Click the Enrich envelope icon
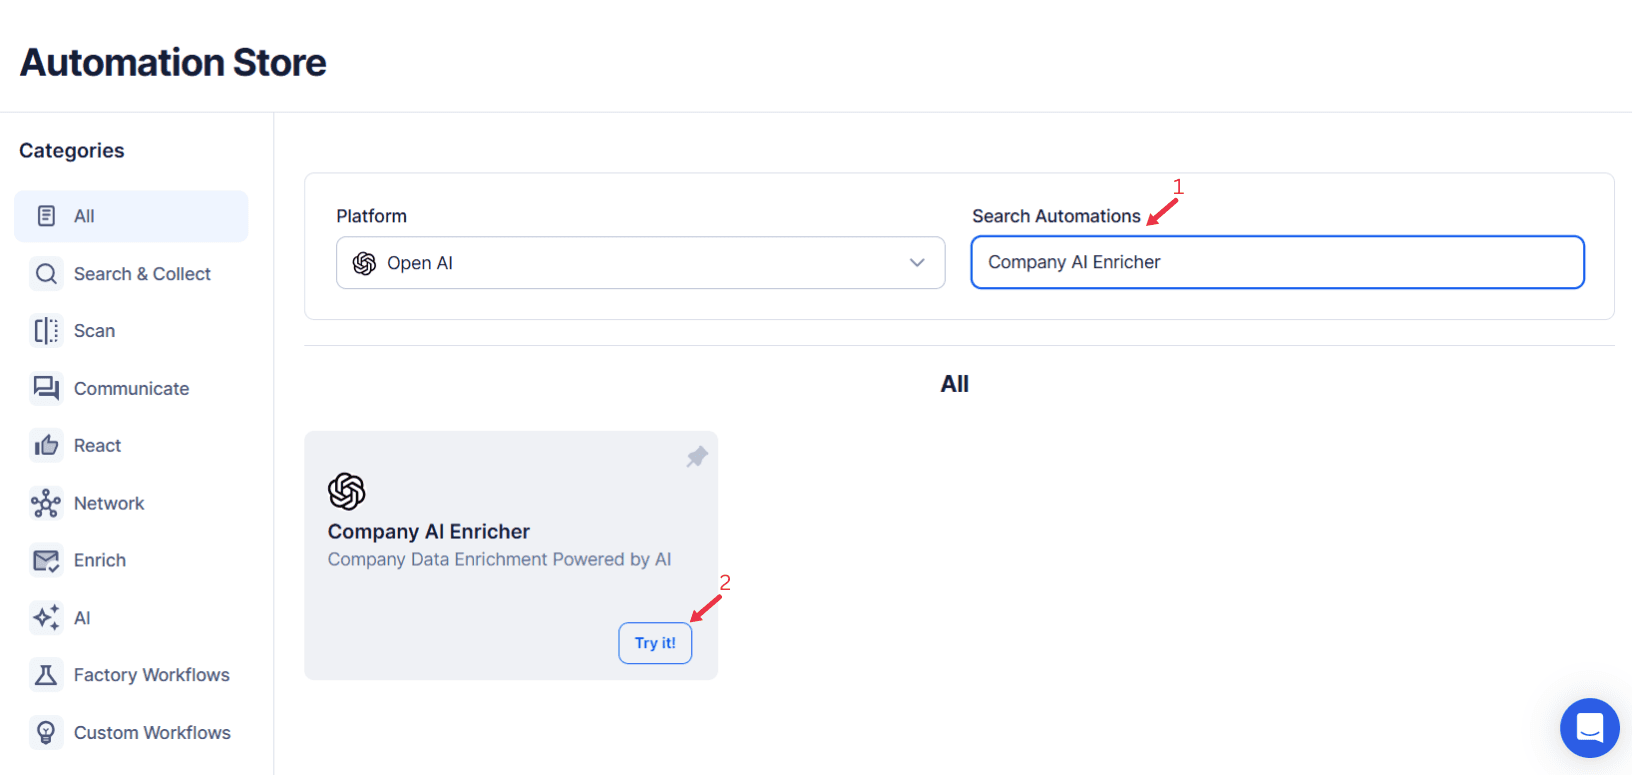The width and height of the screenshot is (1632, 775). 46,561
